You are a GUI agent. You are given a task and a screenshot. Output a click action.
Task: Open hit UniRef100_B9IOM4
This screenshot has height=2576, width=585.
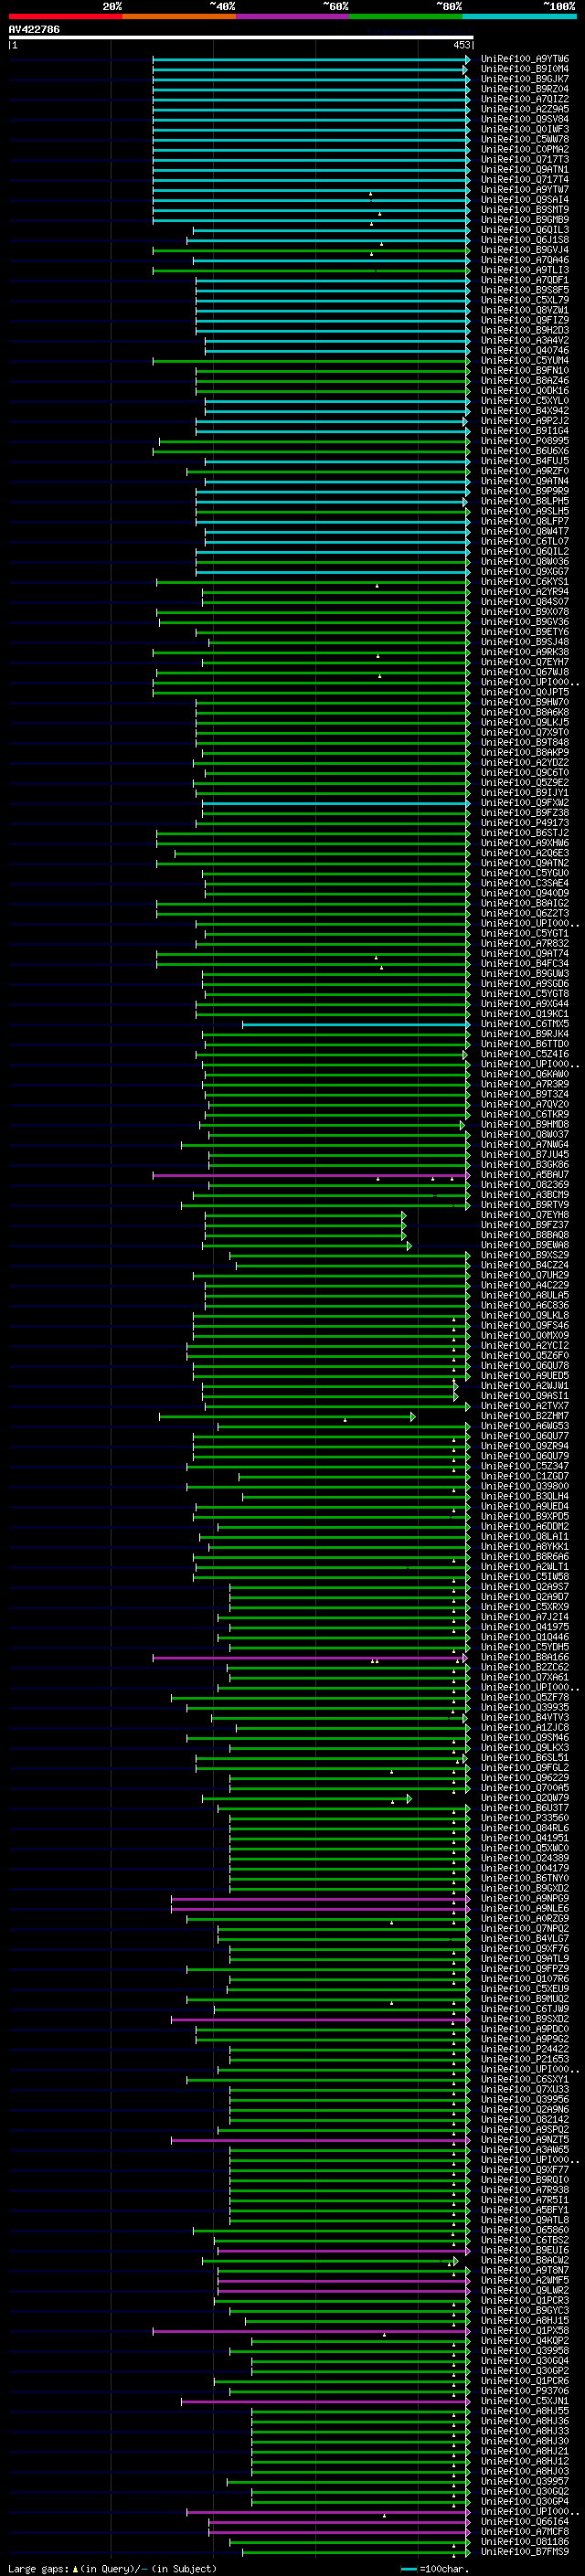(525, 69)
